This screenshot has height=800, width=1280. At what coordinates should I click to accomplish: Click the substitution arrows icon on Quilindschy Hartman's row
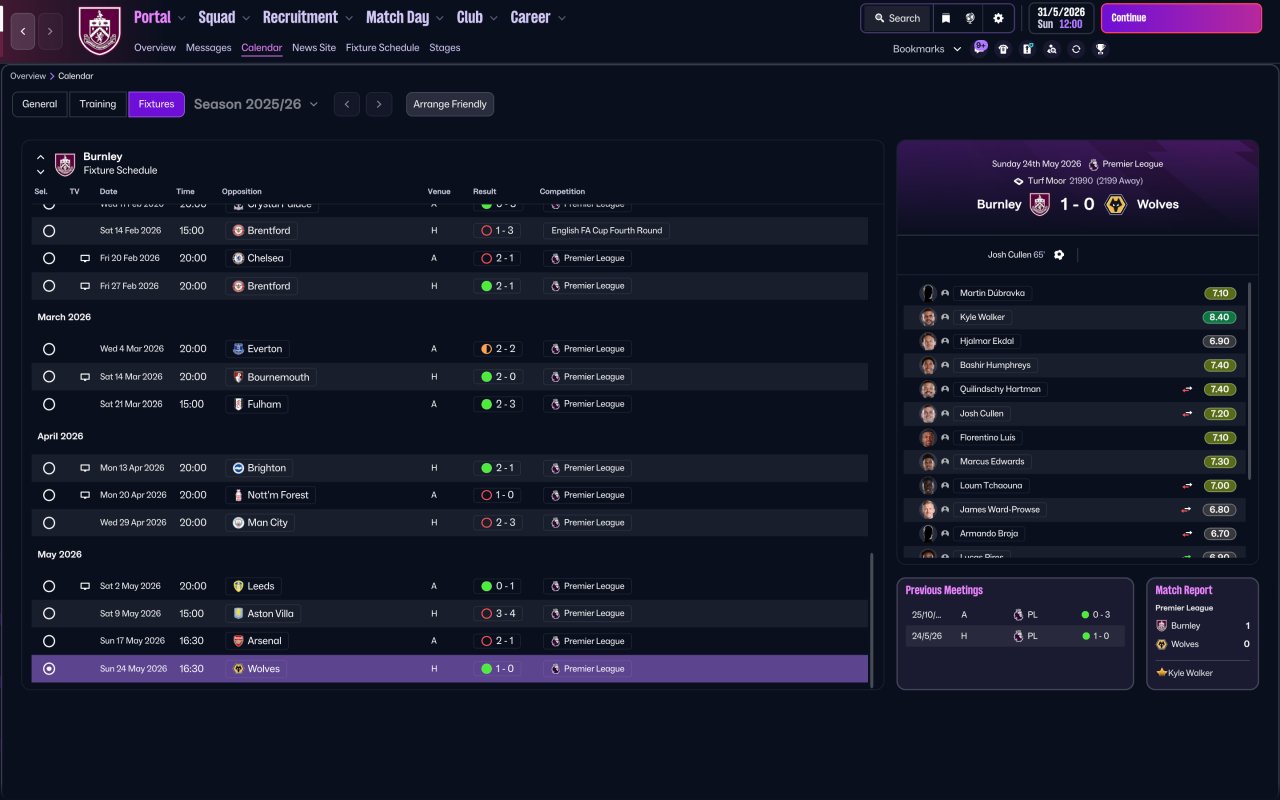click(x=1187, y=389)
